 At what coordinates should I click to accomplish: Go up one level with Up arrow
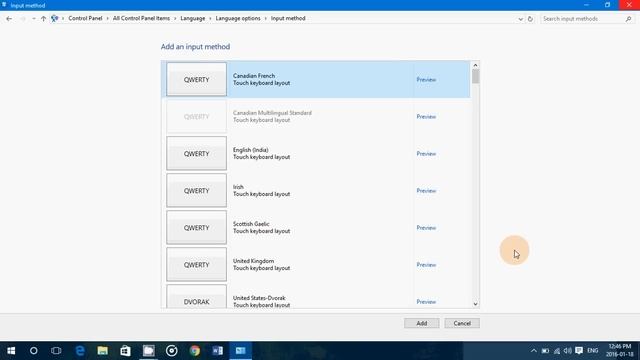tap(43, 18)
